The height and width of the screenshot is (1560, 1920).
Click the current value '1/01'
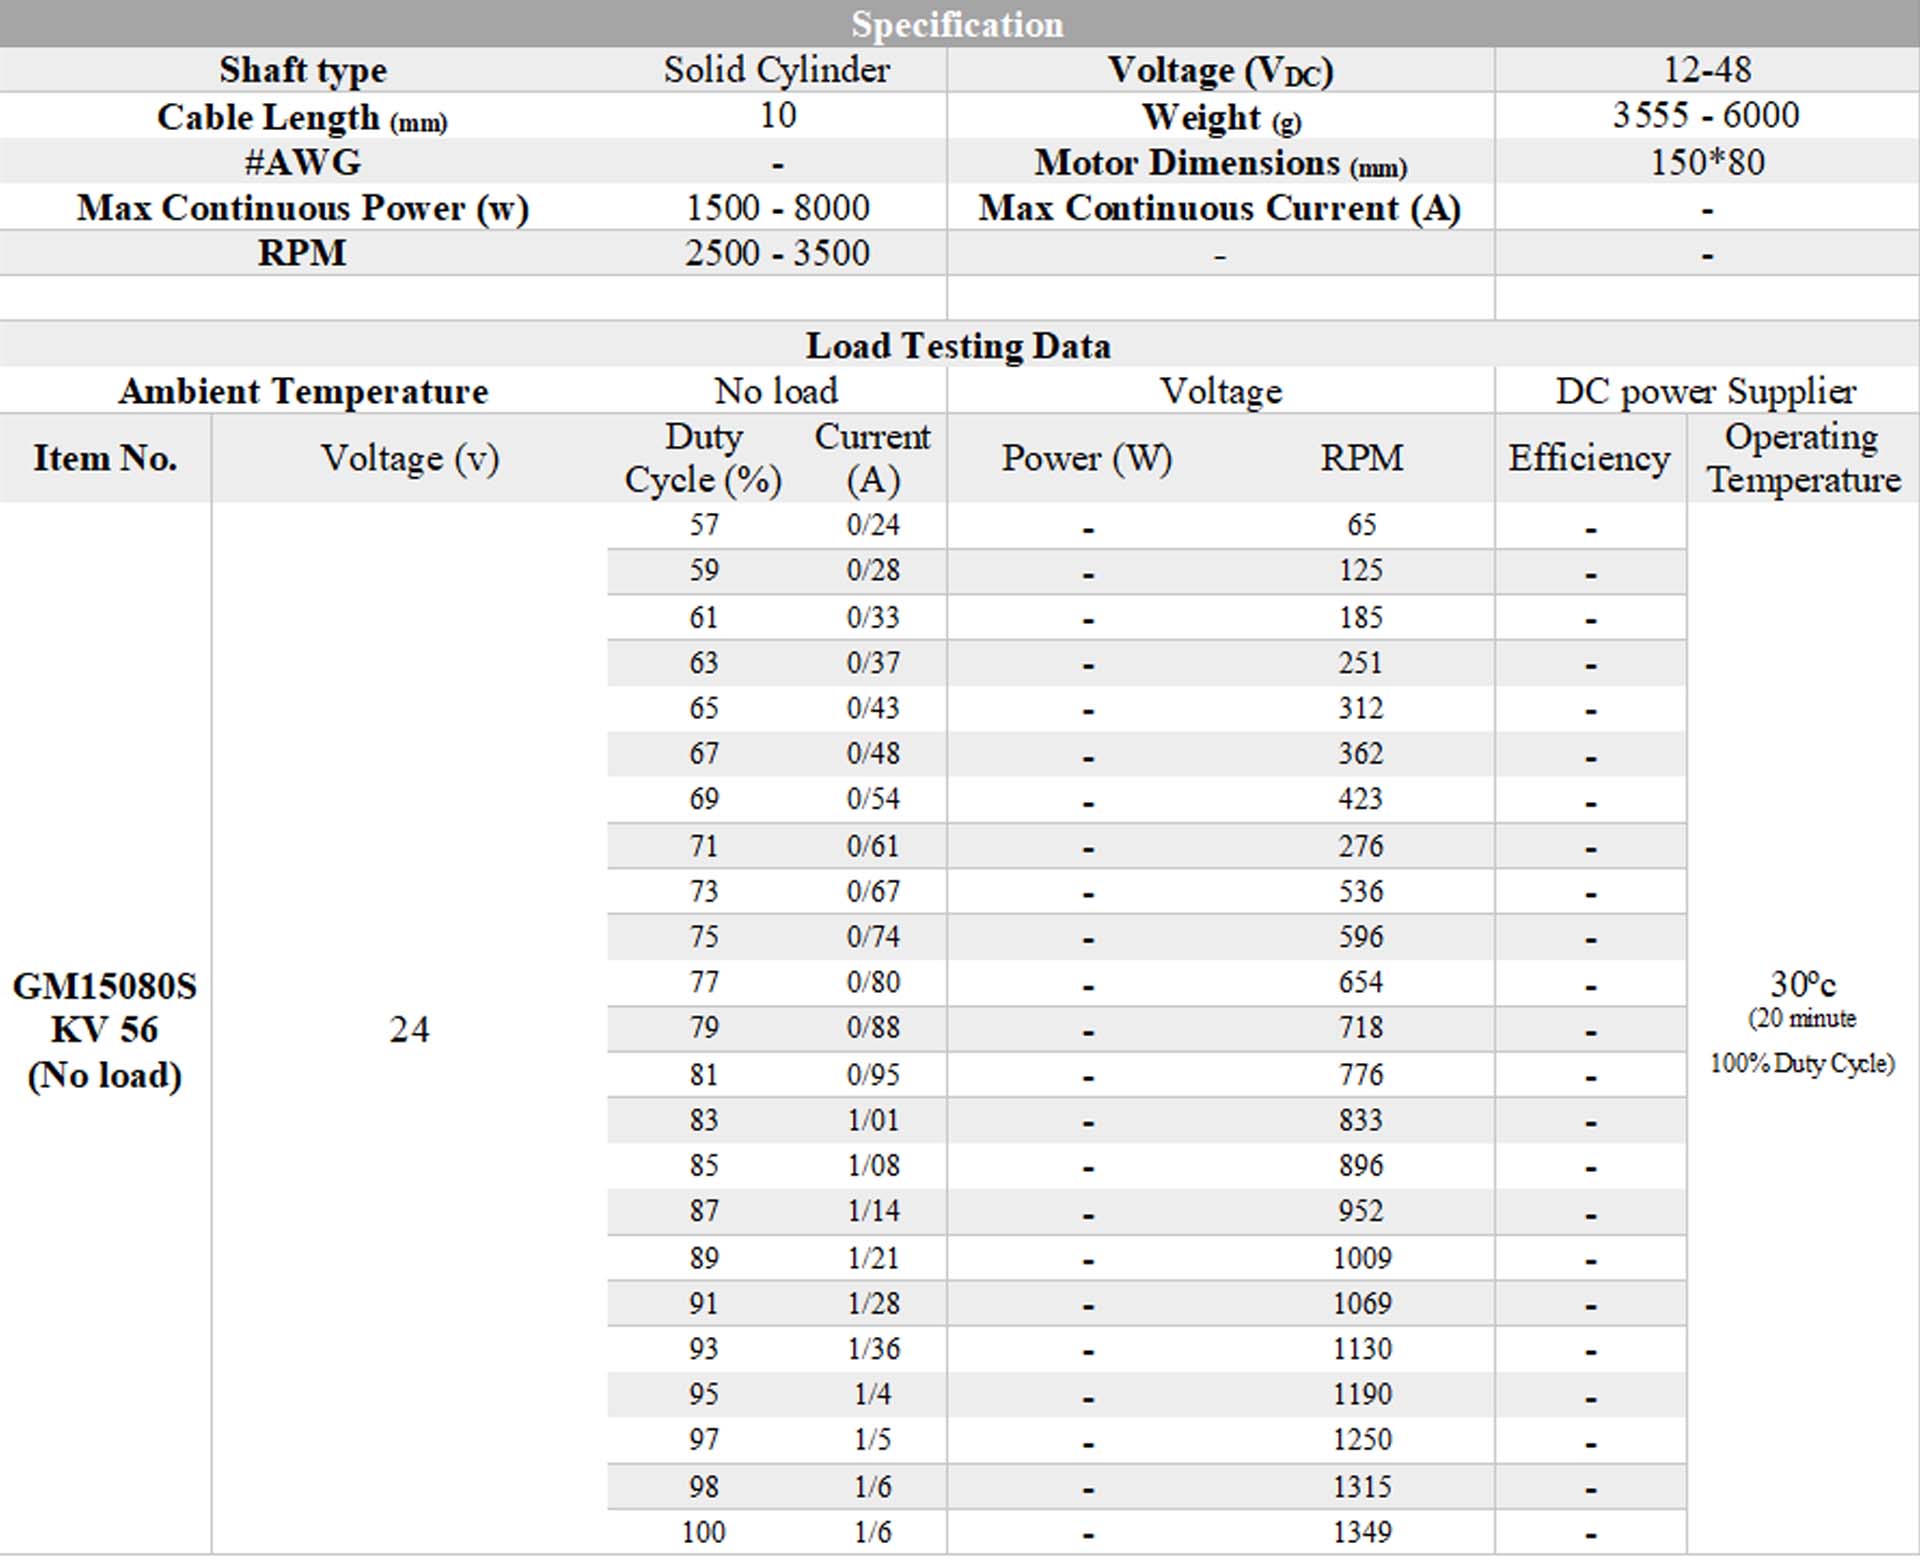pyautogui.click(x=873, y=1119)
